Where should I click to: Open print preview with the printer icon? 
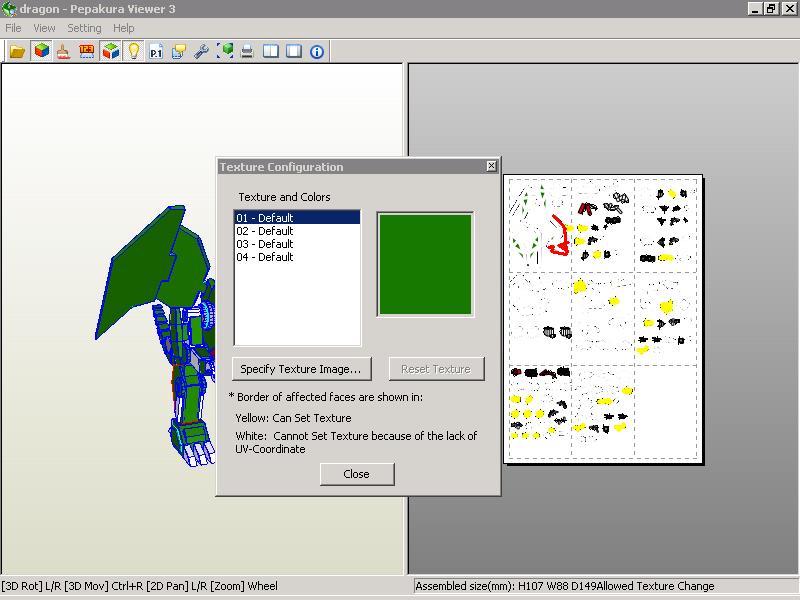(247, 51)
